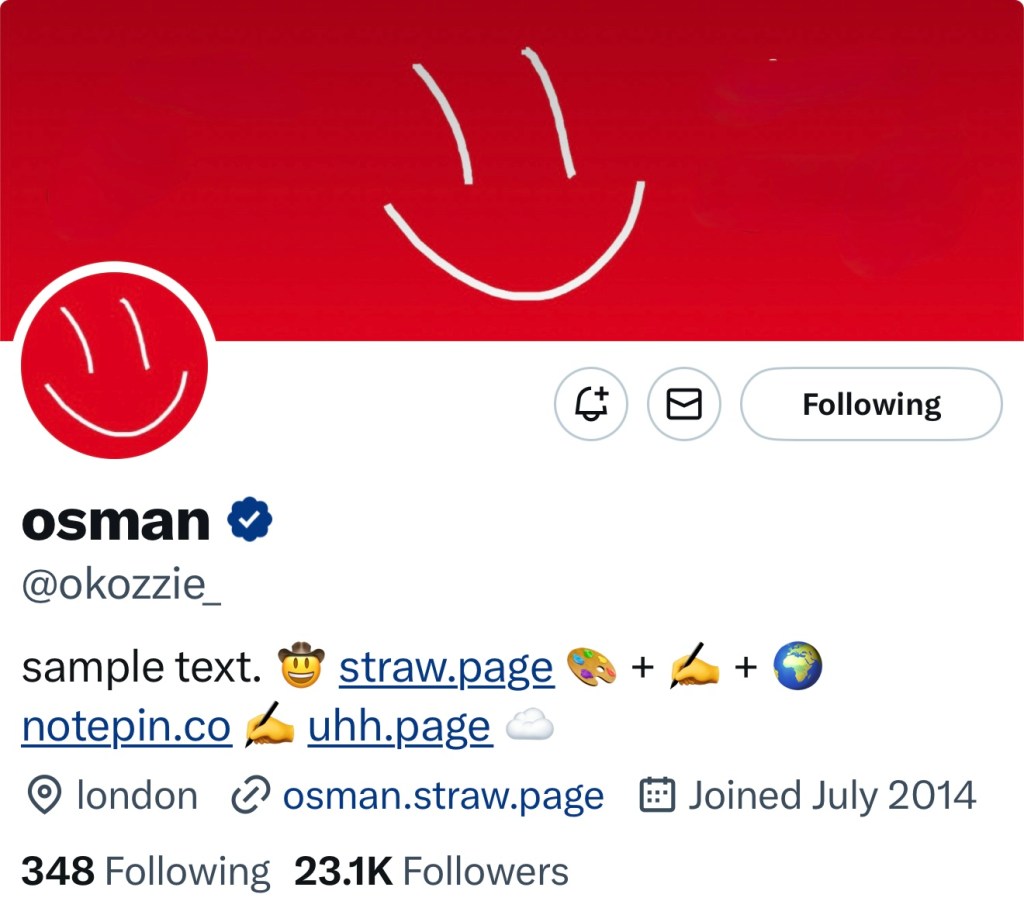Screen dimensions: 1024x915
Task: Visit the osman.straw.page website link
Action: (443, 796)
